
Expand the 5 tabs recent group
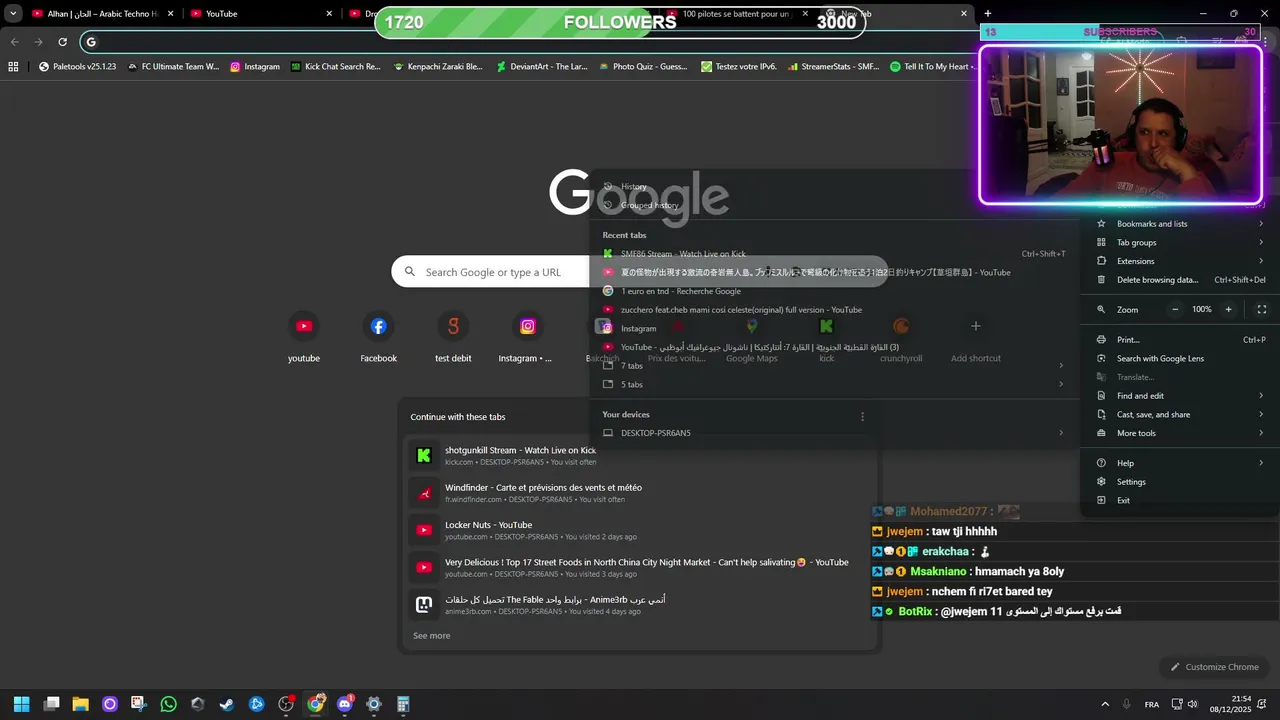[x=833, y=385]
